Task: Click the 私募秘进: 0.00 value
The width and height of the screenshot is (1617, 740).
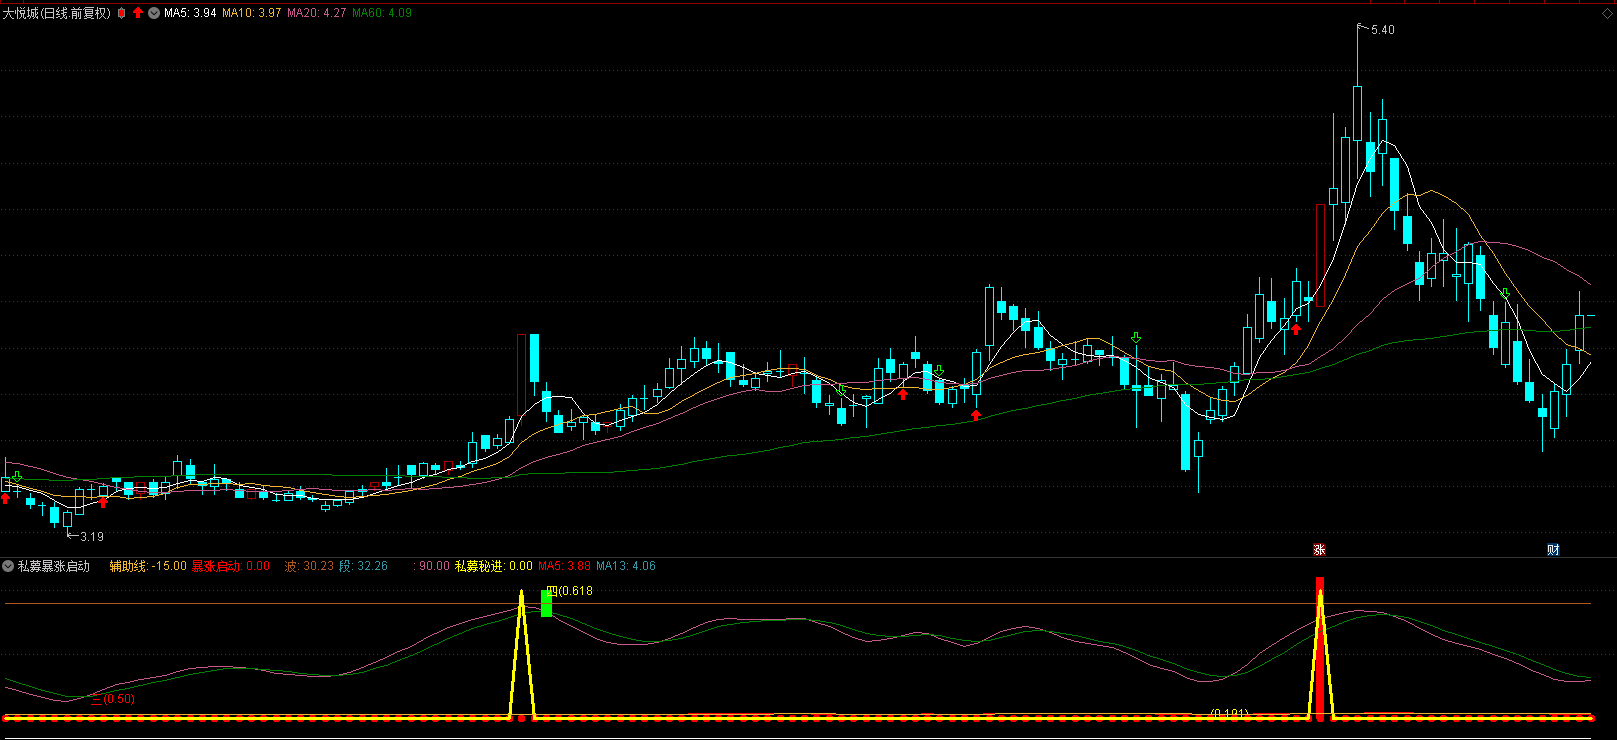Action: [494, 566]
